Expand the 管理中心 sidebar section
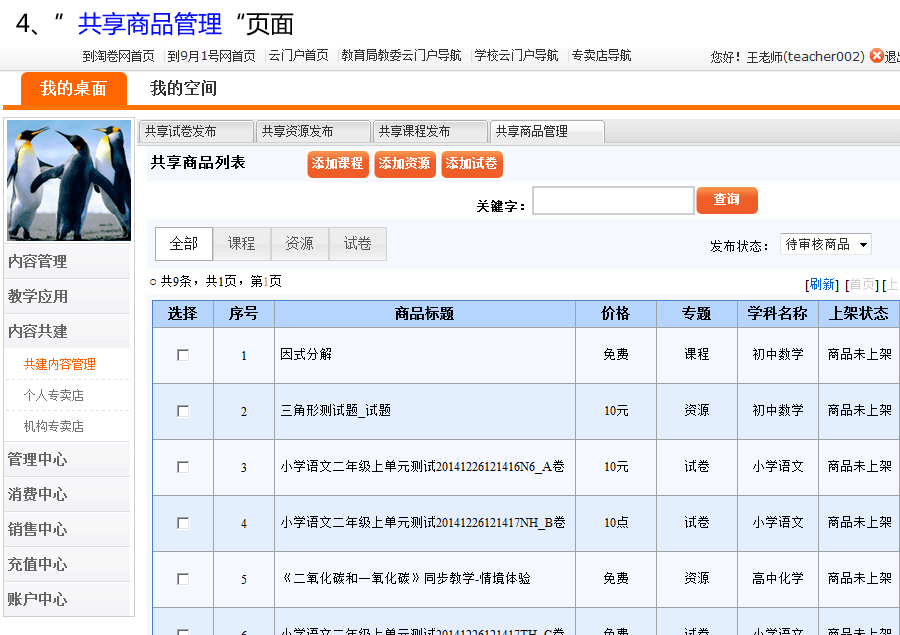This screenshot has width=900, height=635. tap(38, 460)
